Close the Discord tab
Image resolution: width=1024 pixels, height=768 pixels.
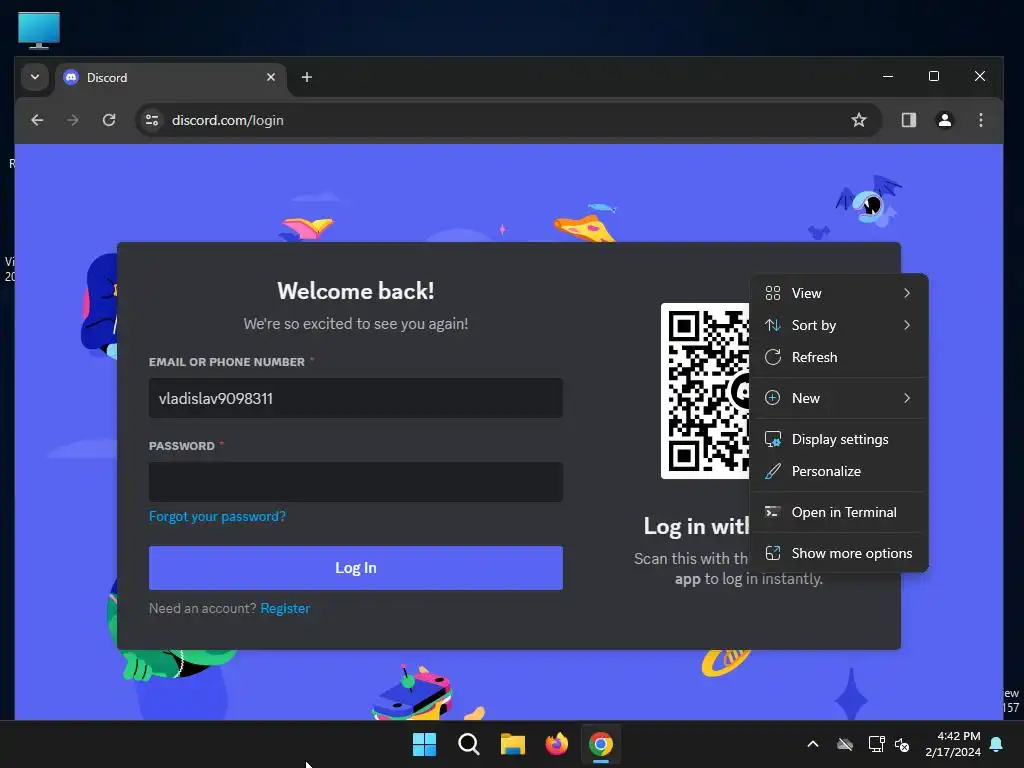[270, 77]
